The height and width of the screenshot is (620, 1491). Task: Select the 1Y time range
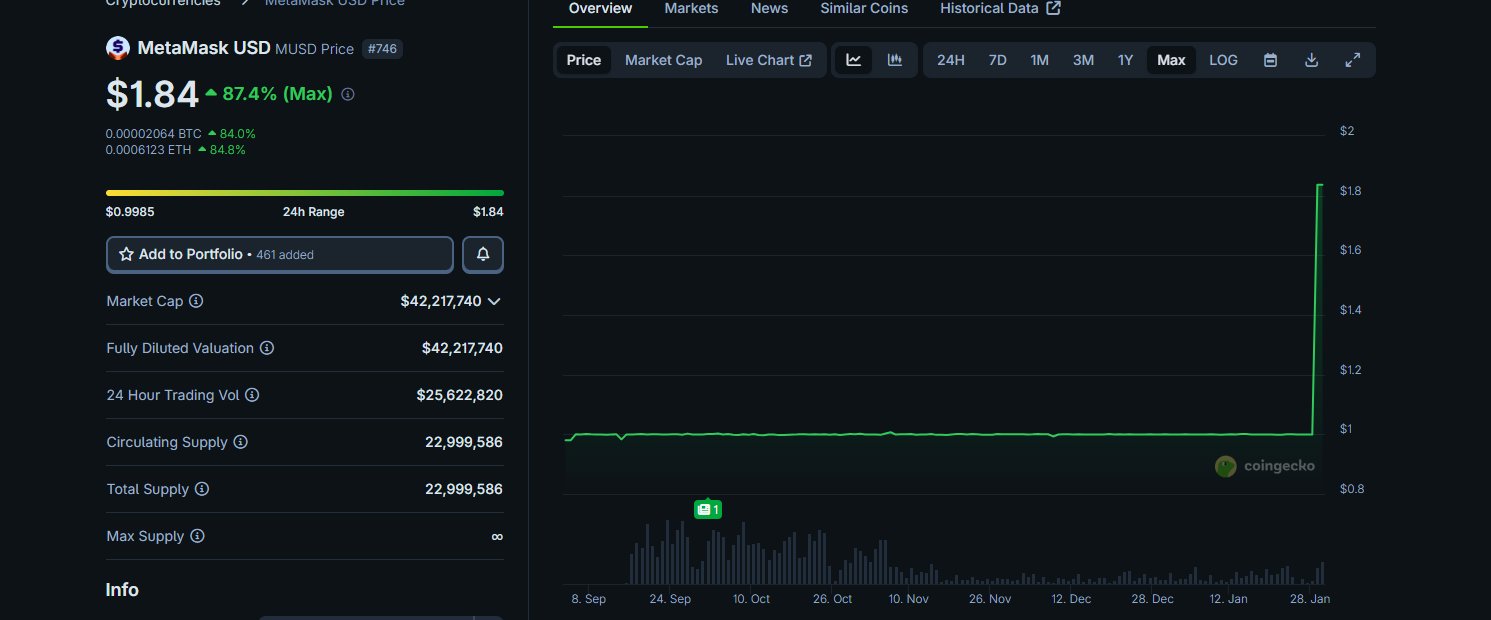1125,60
